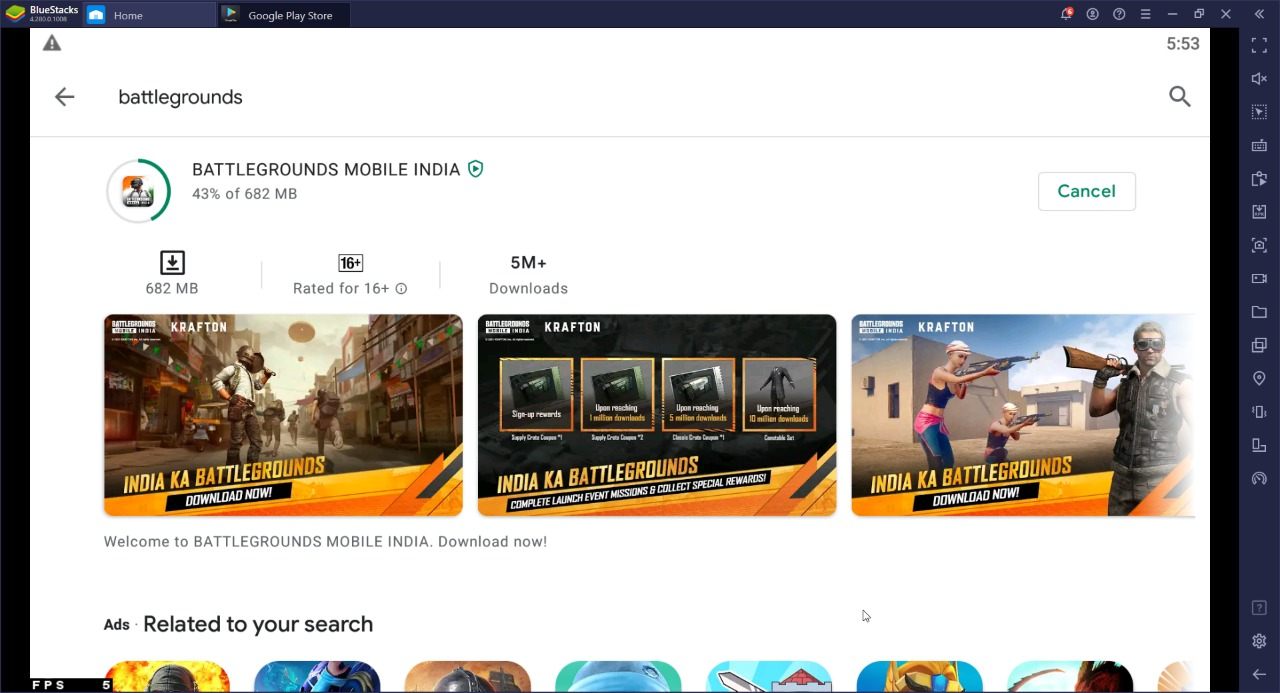Open the Rated for 16+ info icon
The height and width of the screenshot is (693, 1280).
point(401,288)
